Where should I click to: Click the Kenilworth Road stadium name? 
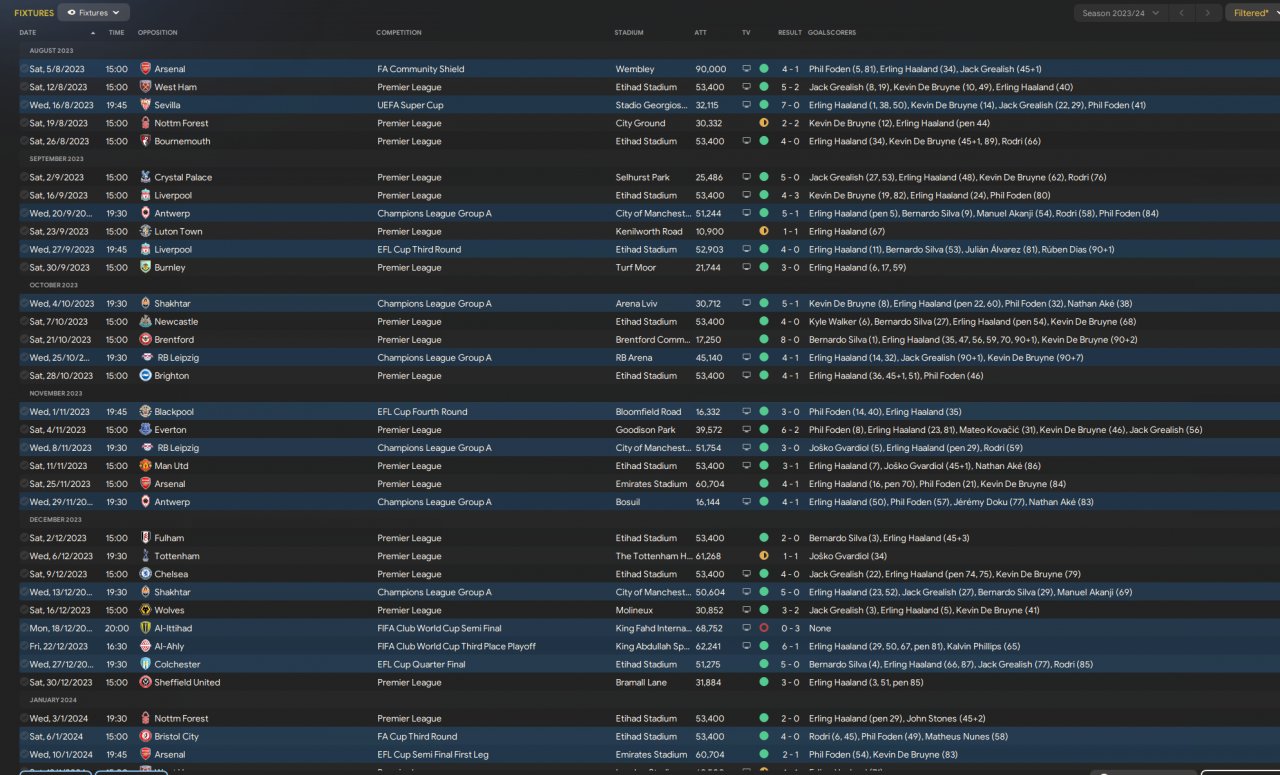point(649,231)
